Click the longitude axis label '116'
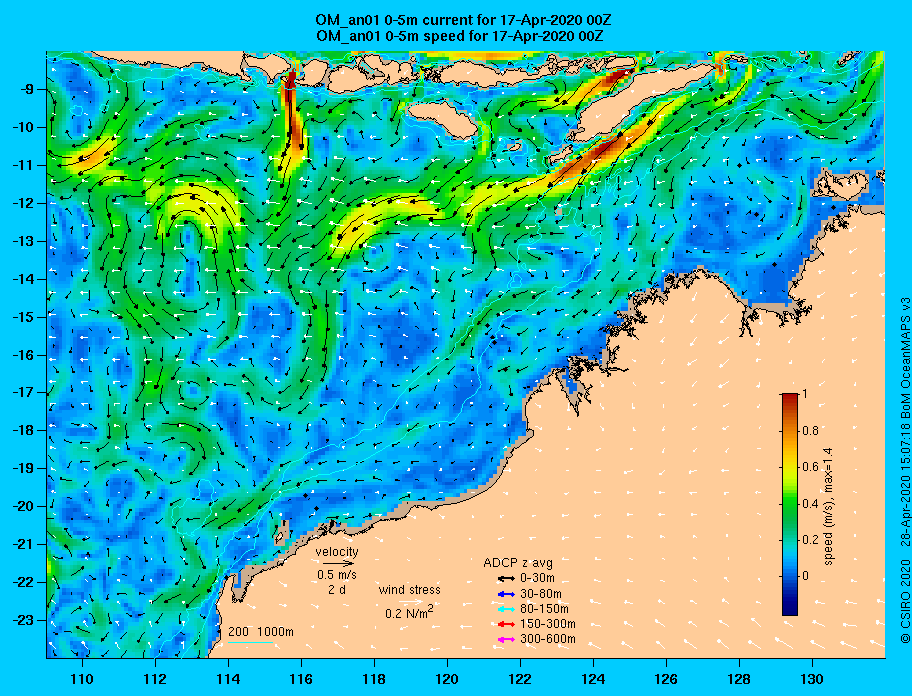 pyautogui.click(x=301, y=679)
